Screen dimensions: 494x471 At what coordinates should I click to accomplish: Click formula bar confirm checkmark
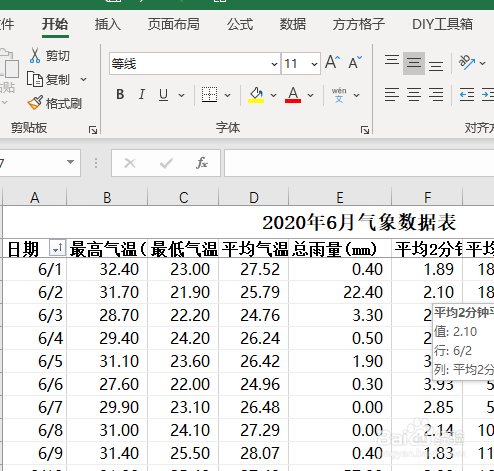166,163
